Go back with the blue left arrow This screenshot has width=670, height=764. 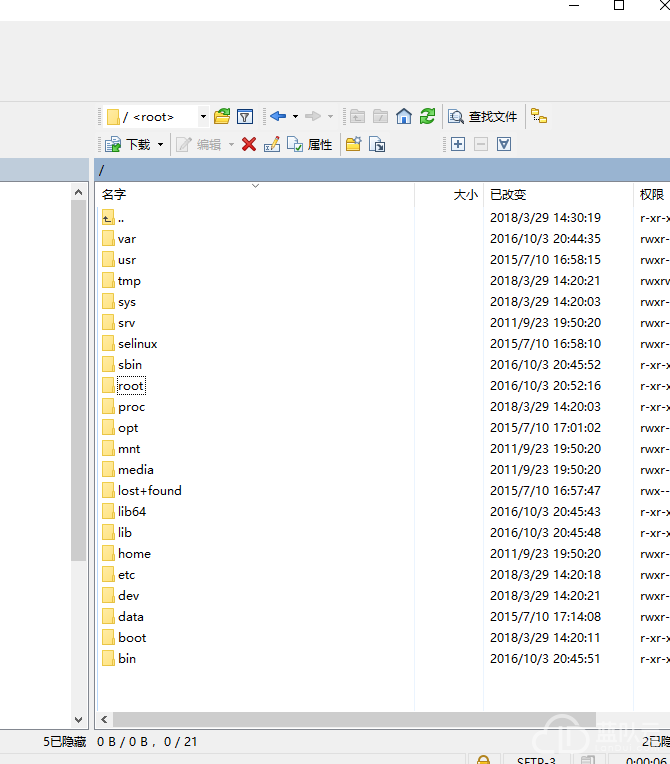click(x=278, y=116)
